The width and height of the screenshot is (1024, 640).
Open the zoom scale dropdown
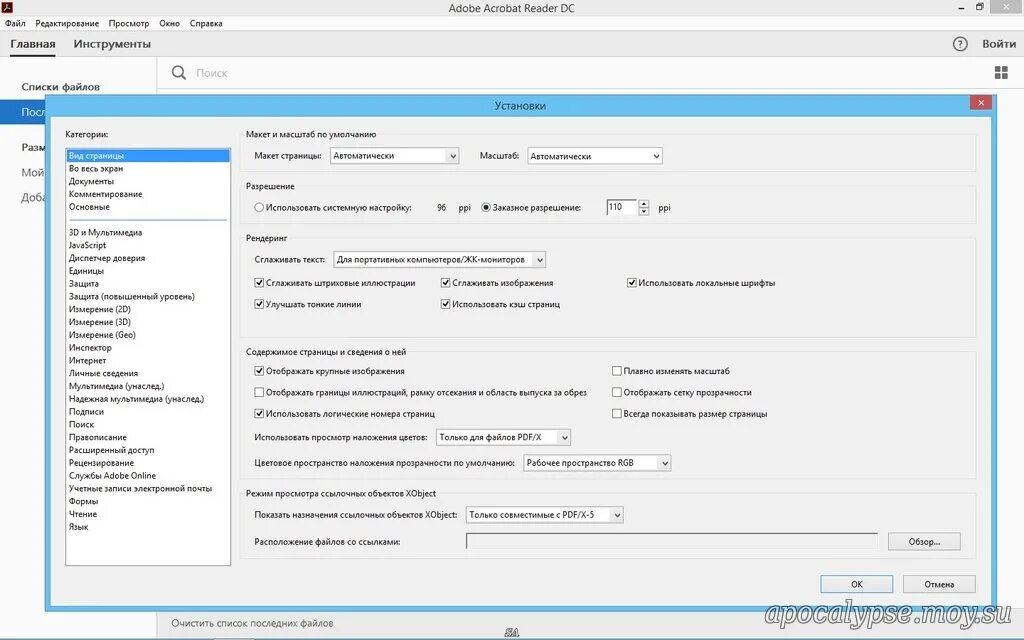pyautogui.click(x=595, y=156)
